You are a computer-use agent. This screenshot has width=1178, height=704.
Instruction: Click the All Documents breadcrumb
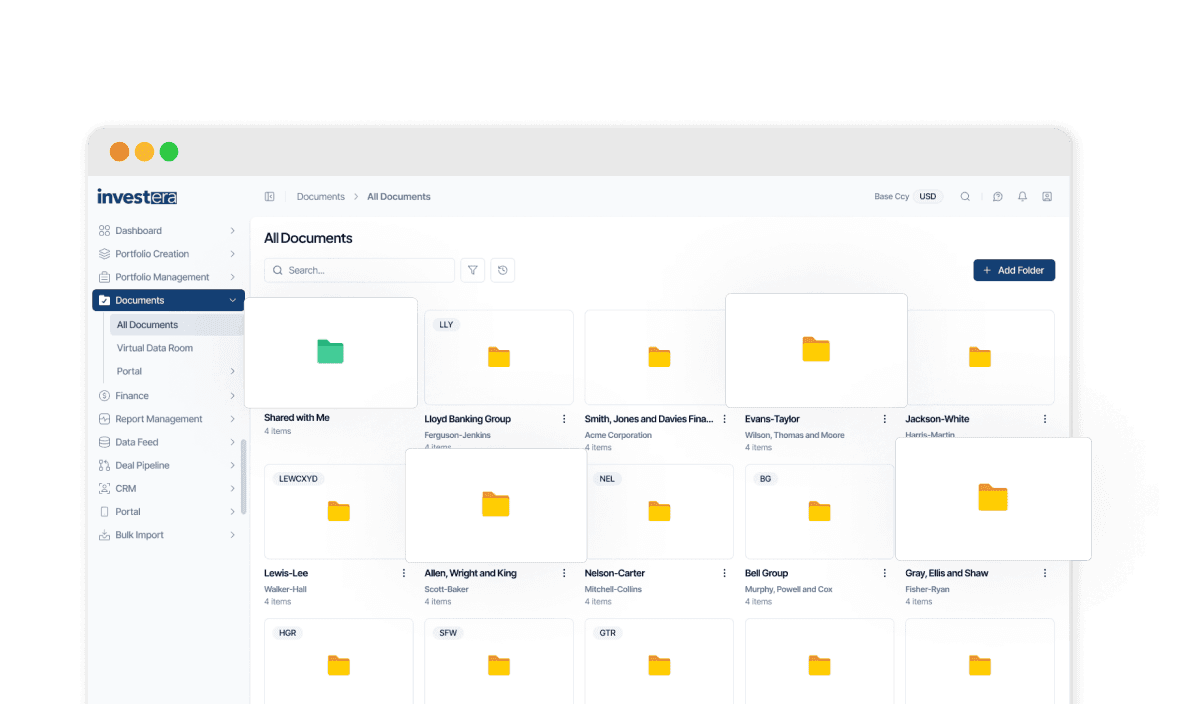(399, 197)
